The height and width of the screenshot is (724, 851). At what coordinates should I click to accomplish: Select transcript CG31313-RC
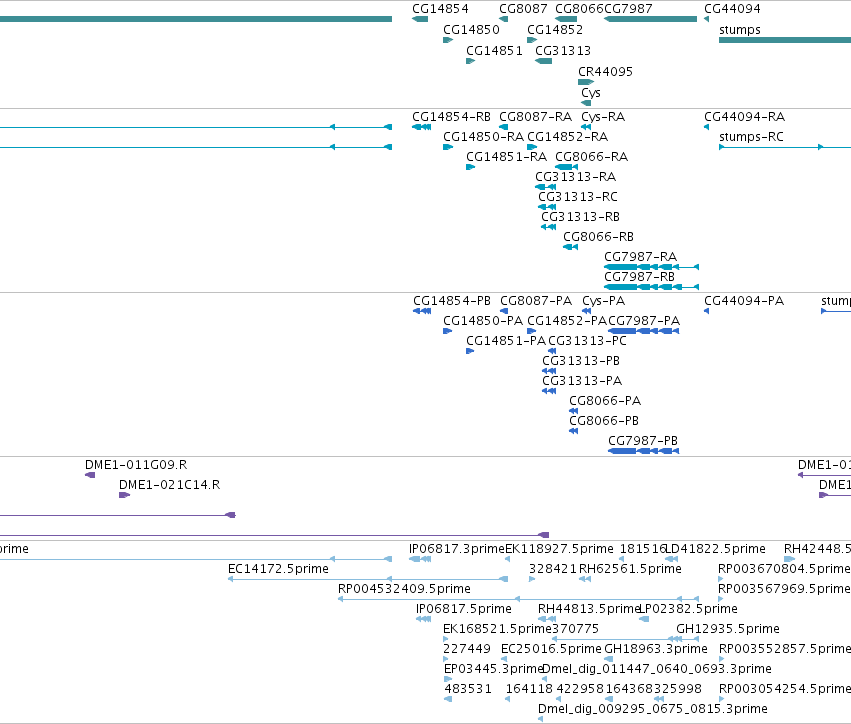pos(547,207)
